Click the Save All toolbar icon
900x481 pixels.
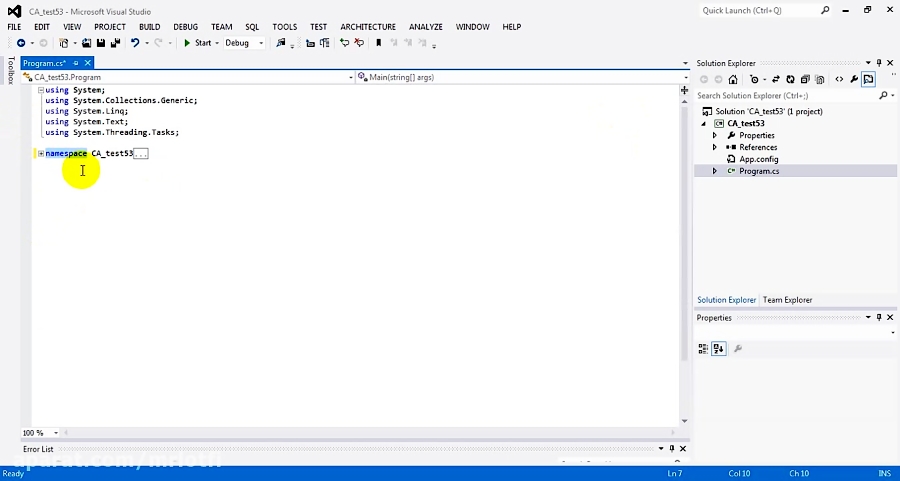115,43
